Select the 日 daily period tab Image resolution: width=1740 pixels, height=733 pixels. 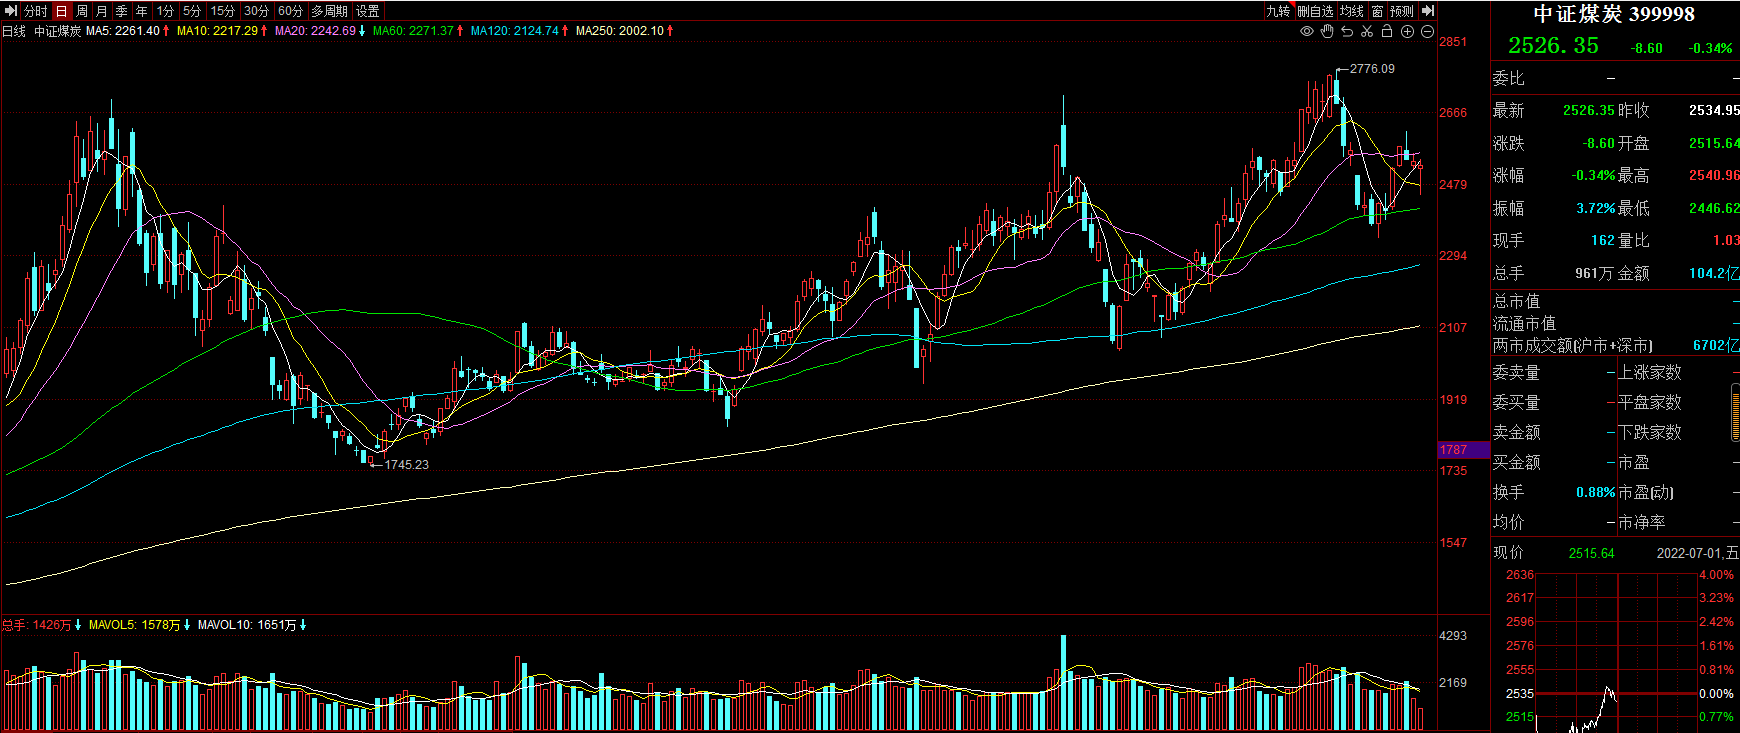[62, 11]
